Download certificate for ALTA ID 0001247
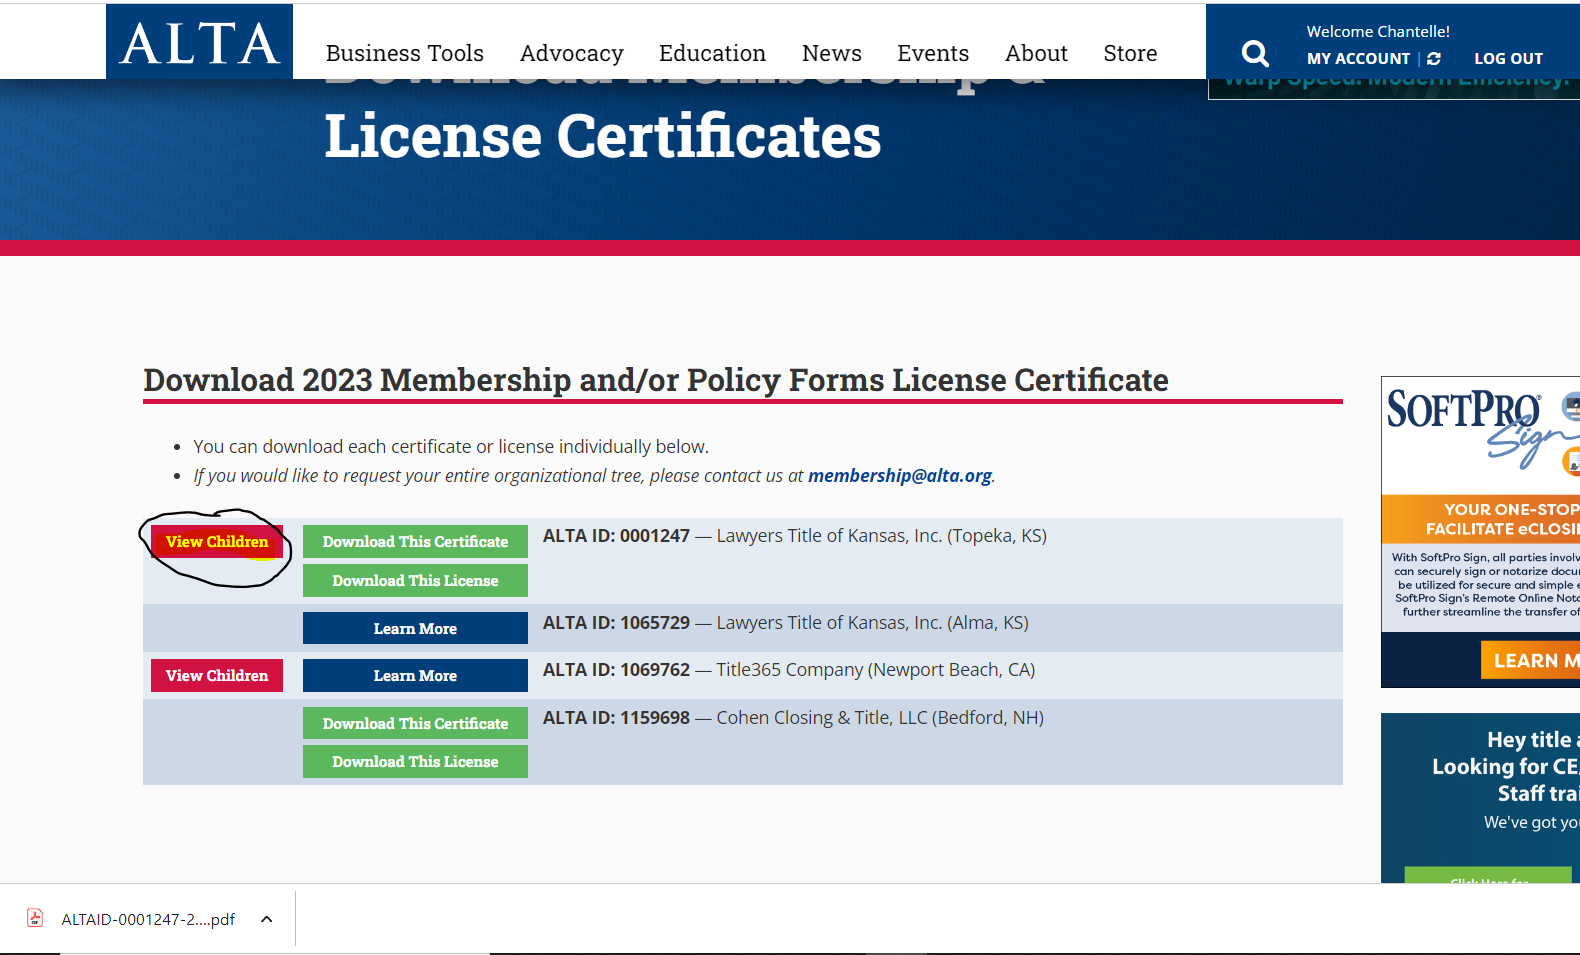 (x=415, y=542)
